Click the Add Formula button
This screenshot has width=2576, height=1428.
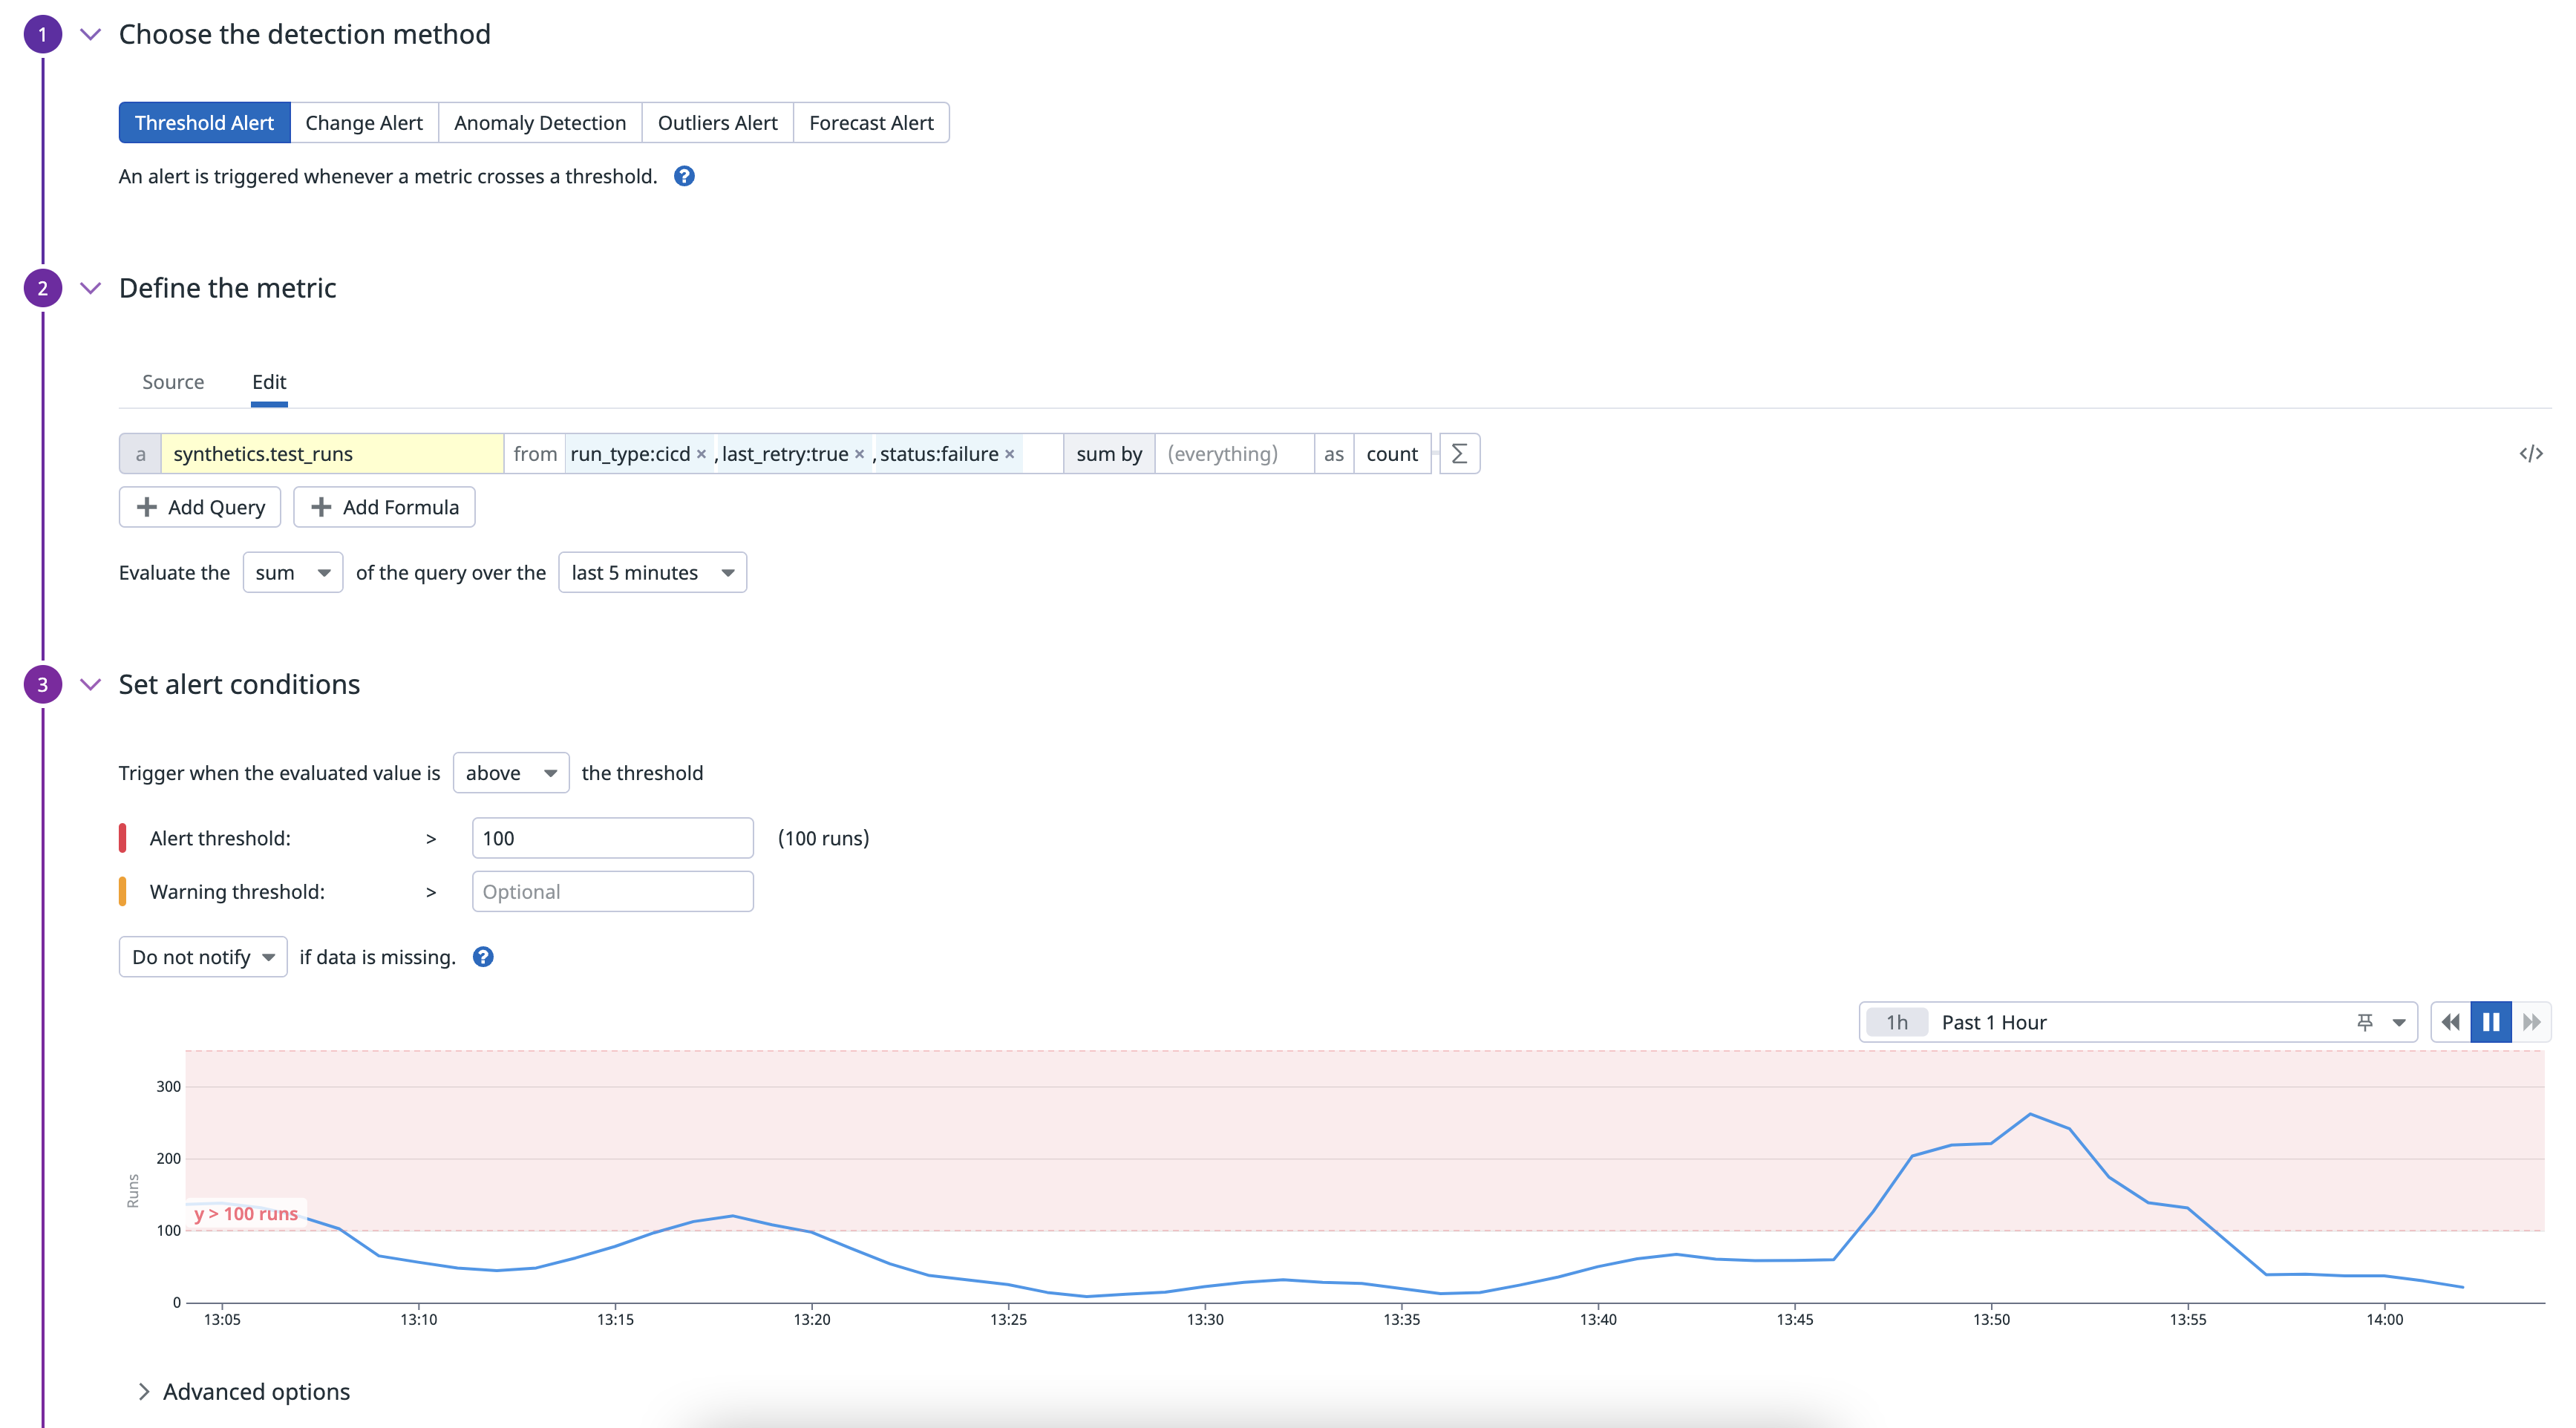384,507
